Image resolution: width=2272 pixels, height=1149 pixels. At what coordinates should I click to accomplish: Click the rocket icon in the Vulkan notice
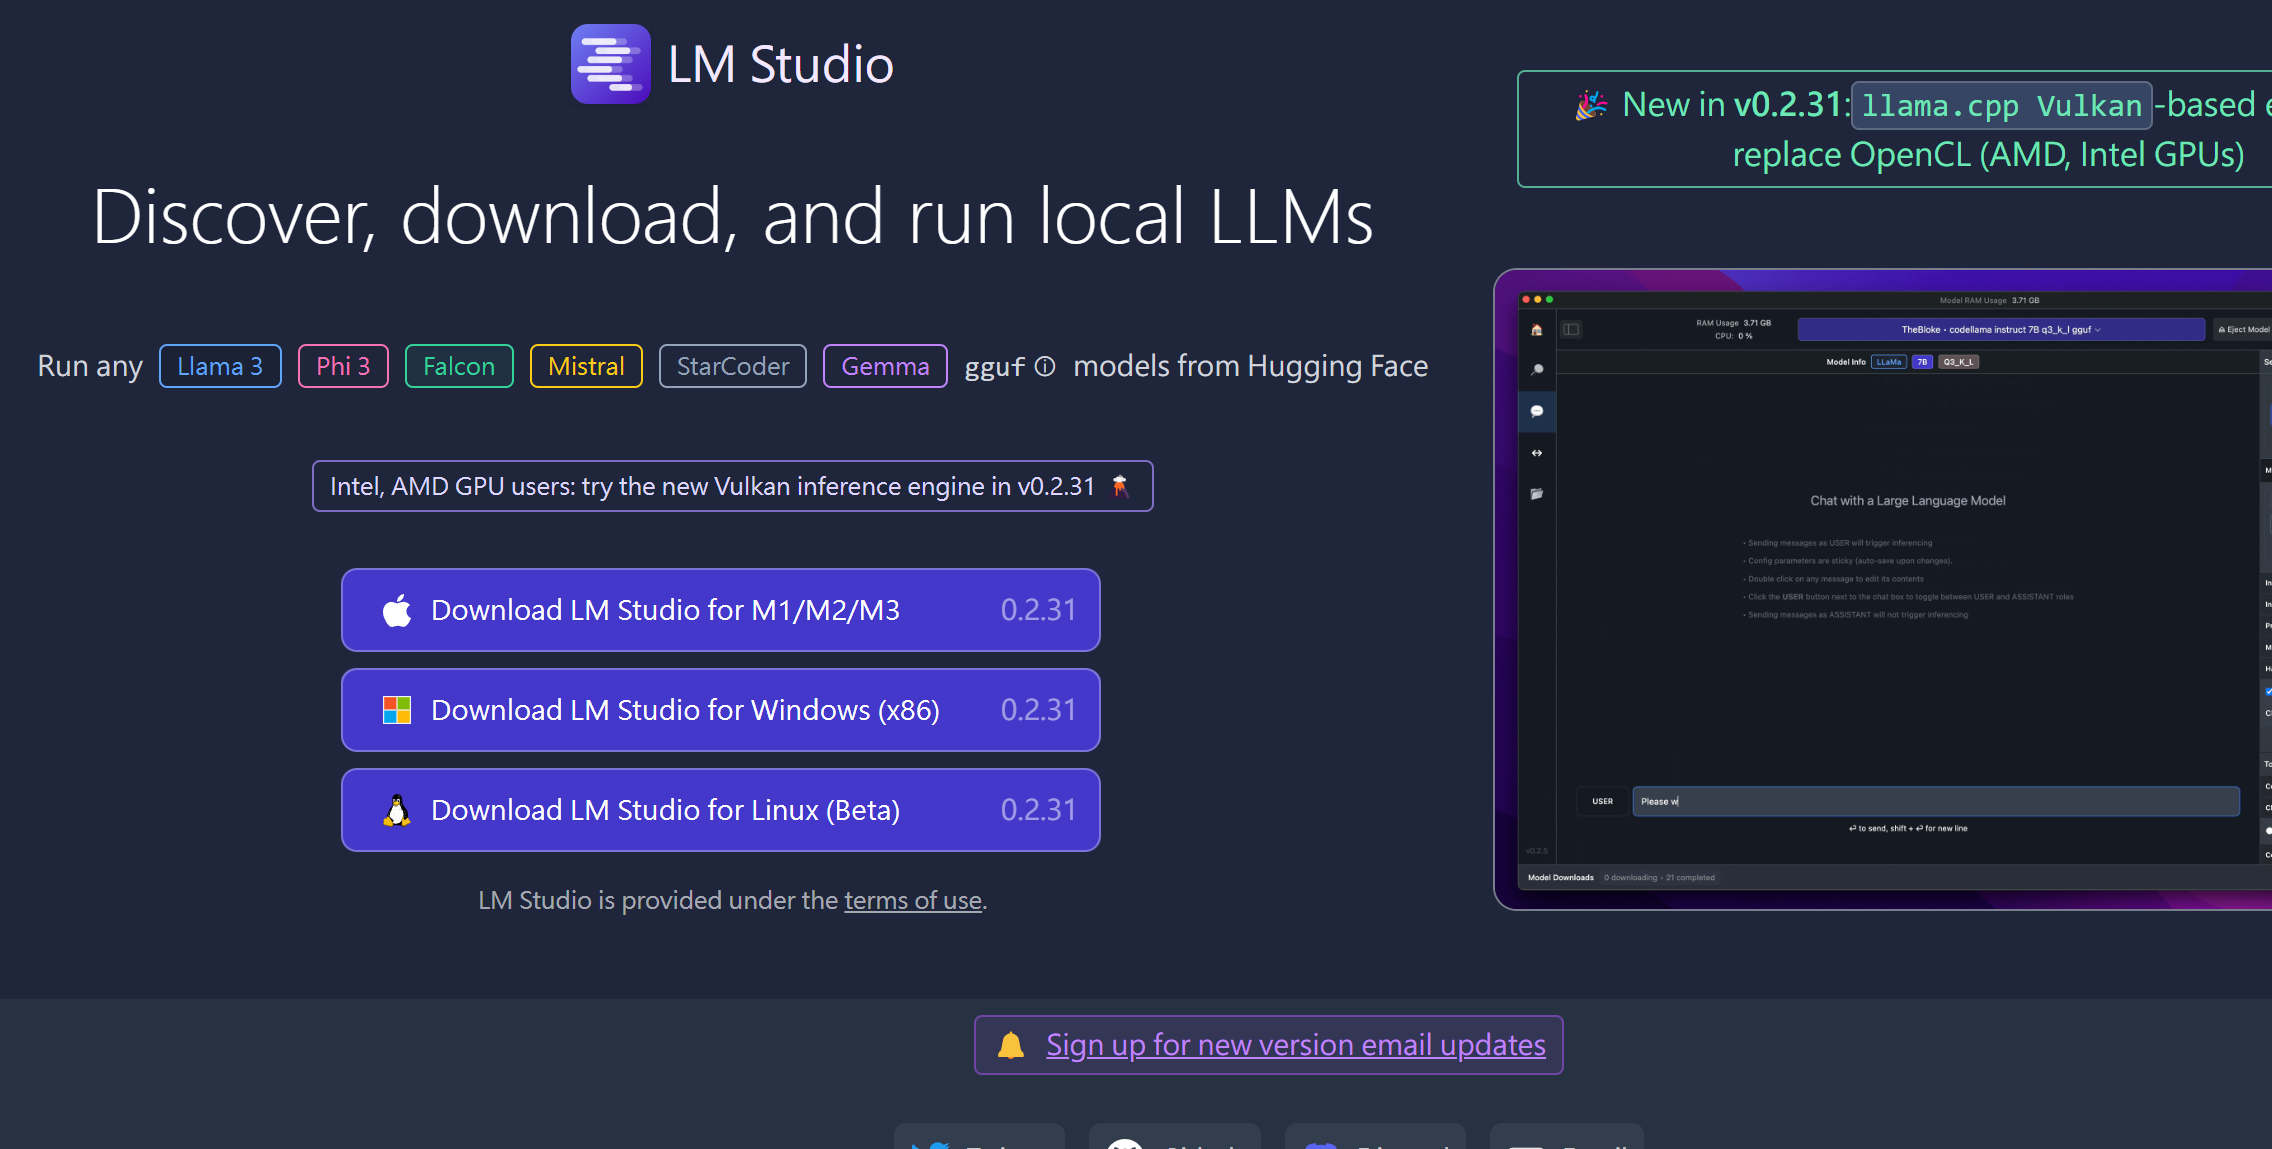(1121, 486)
